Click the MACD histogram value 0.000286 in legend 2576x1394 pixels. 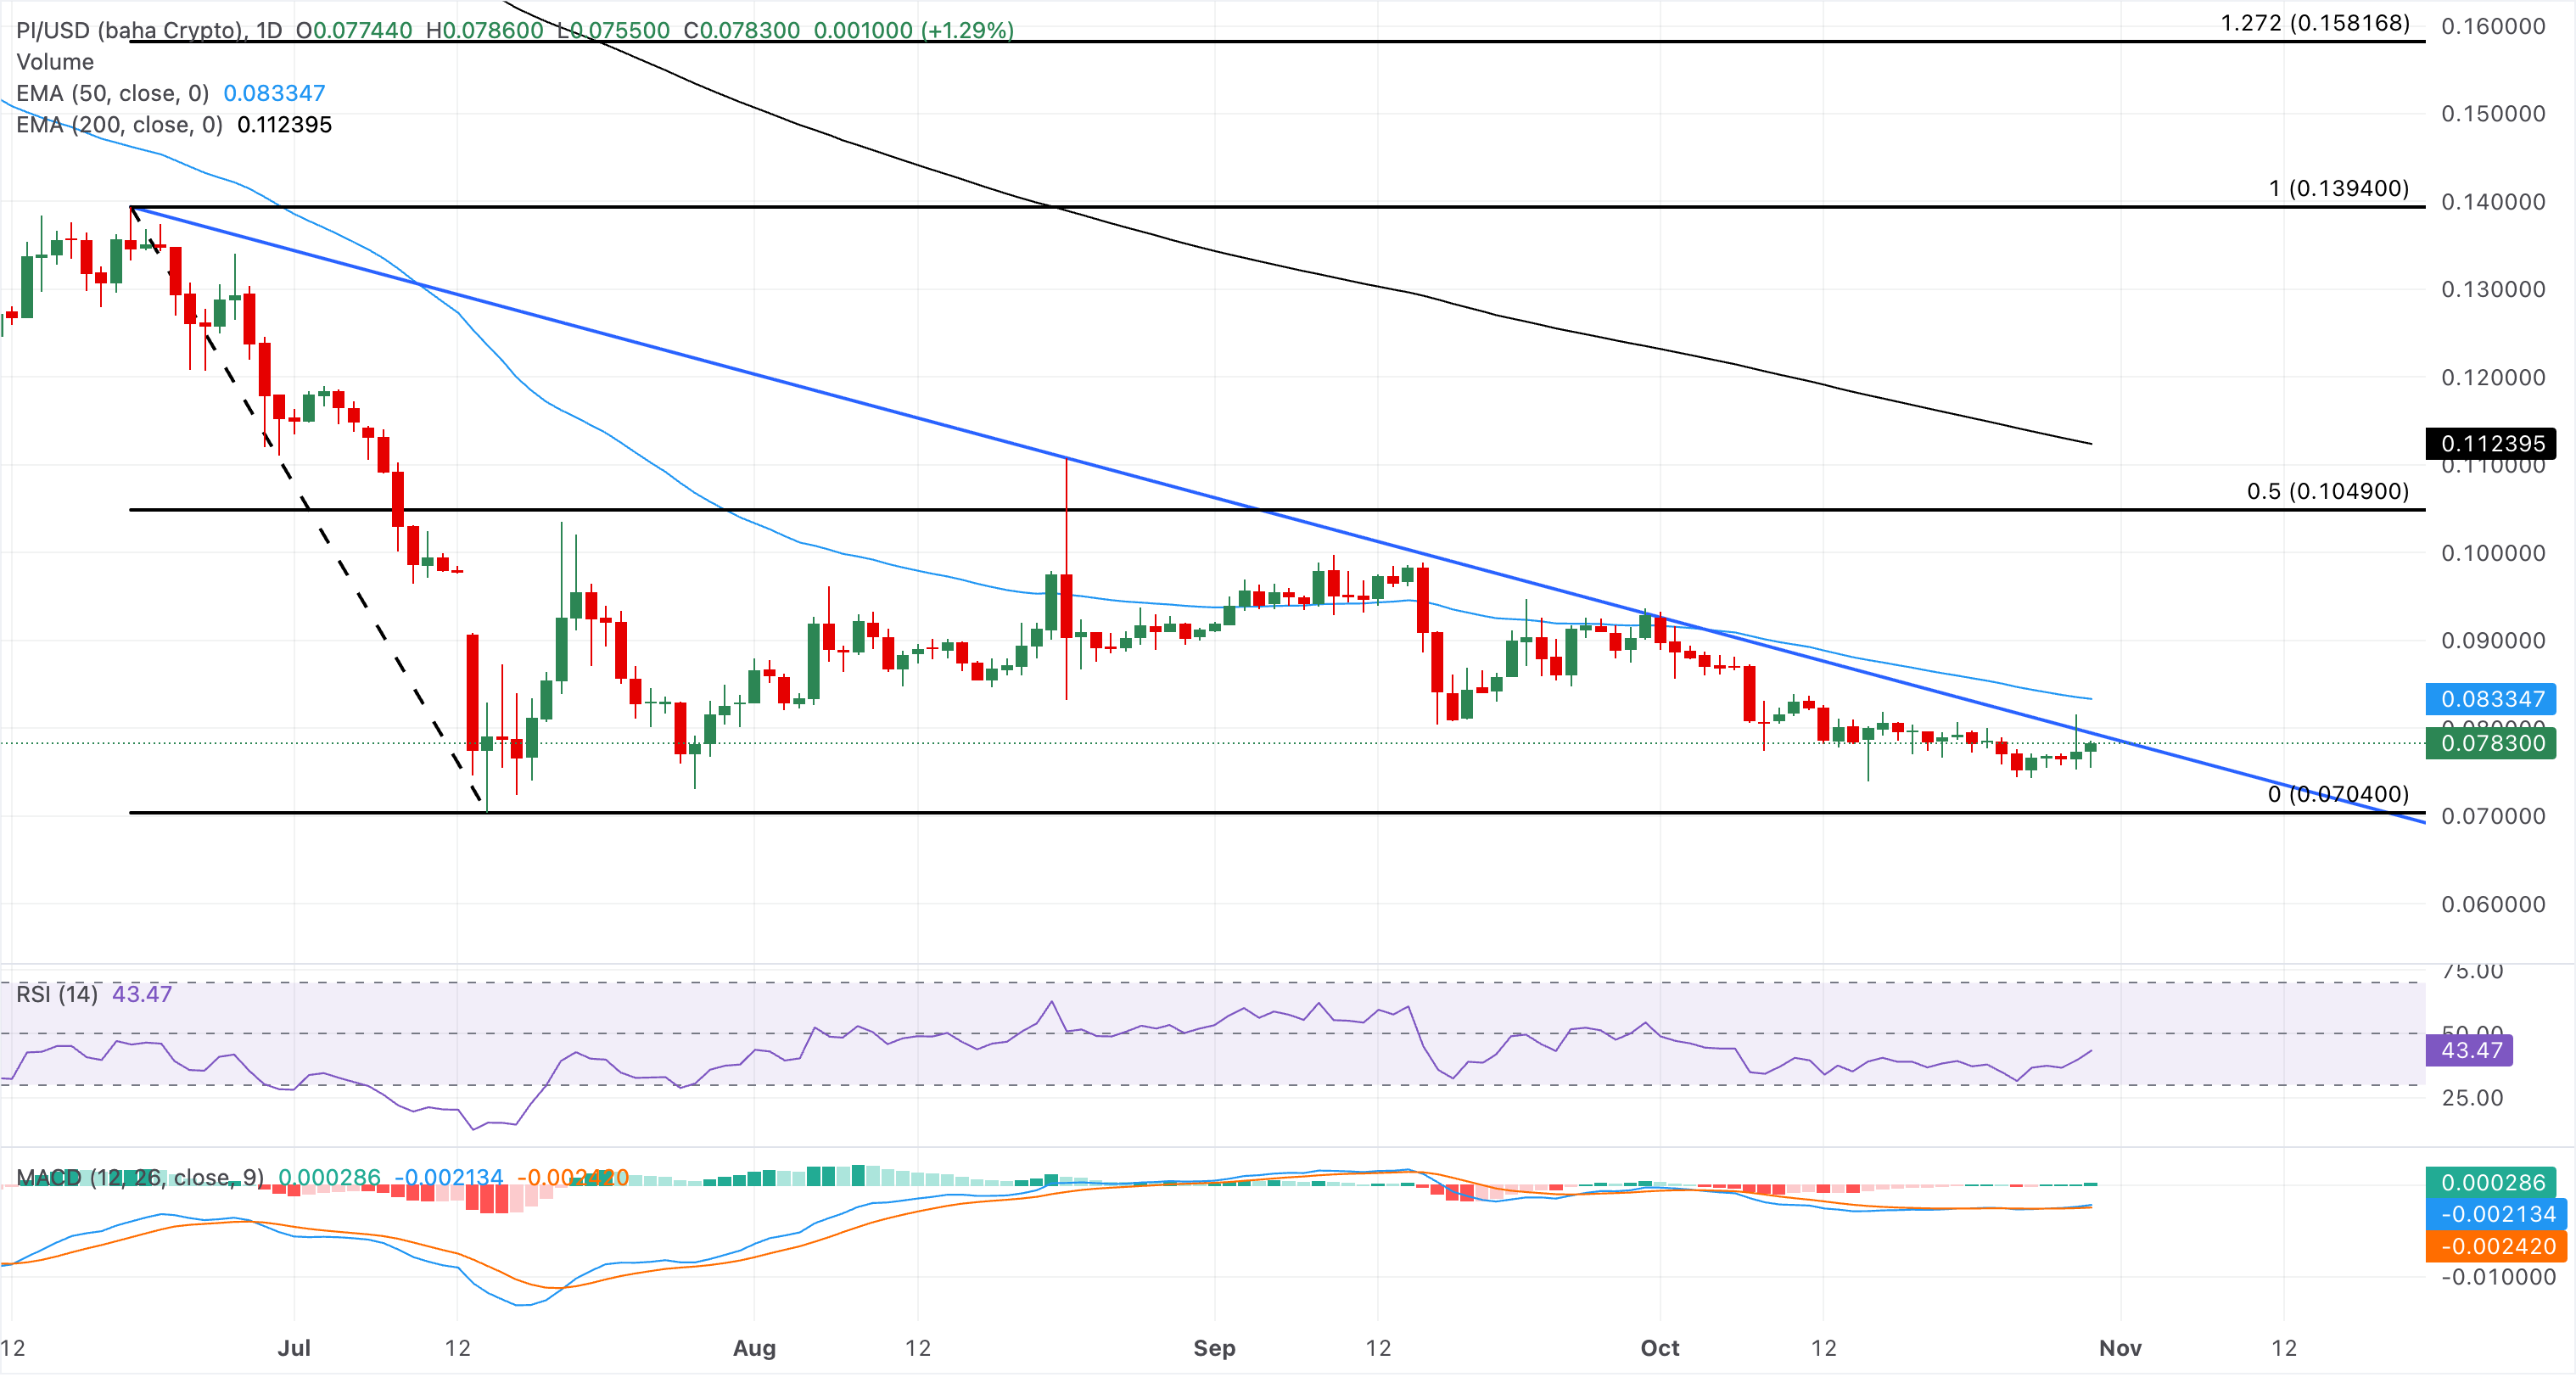(x=330, y=1177)
